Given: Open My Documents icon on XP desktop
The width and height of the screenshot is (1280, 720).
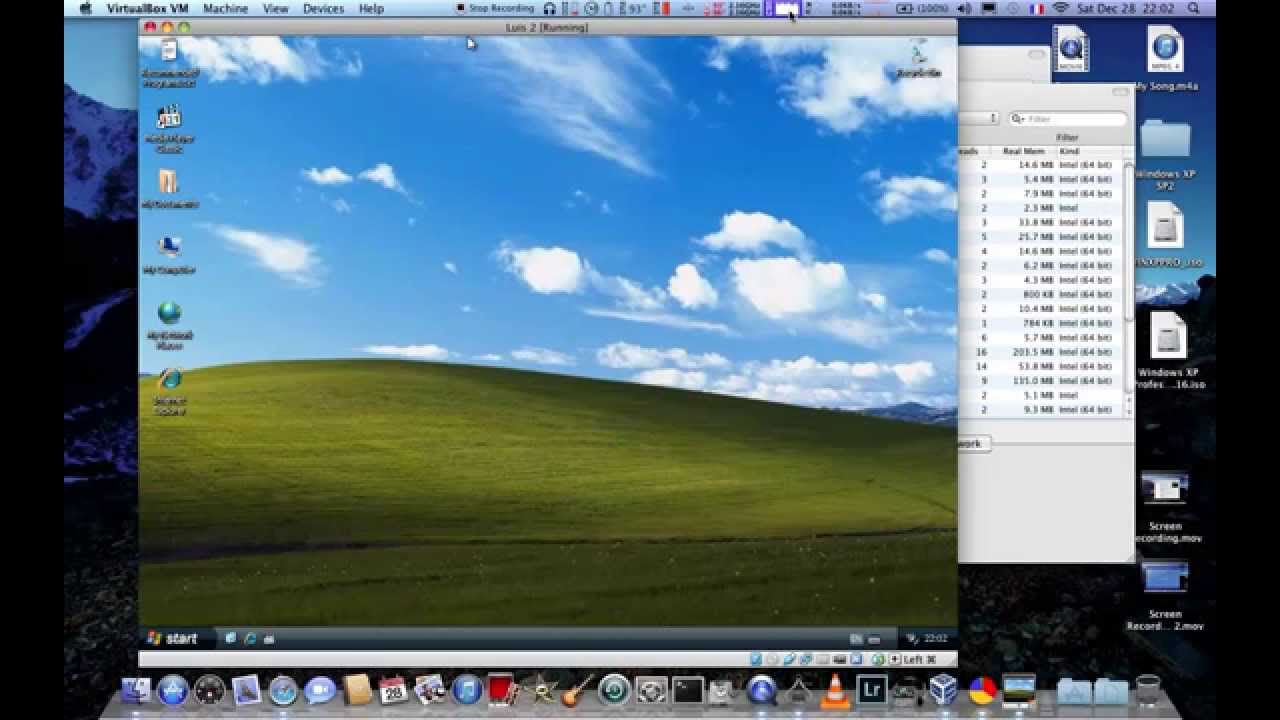Looking at the screenshot, I should [x=169, y=188].
